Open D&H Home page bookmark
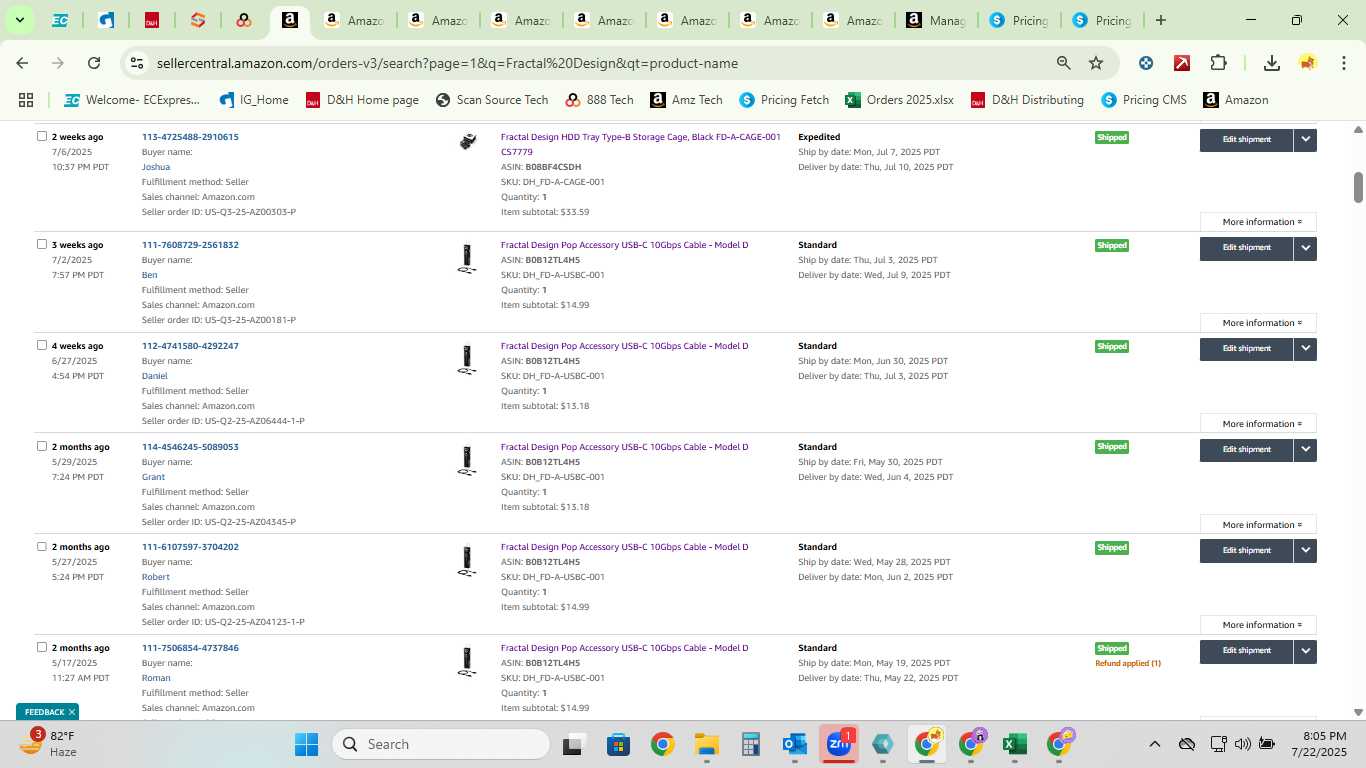Screen dimensions: 1366x768 point(362,100)
